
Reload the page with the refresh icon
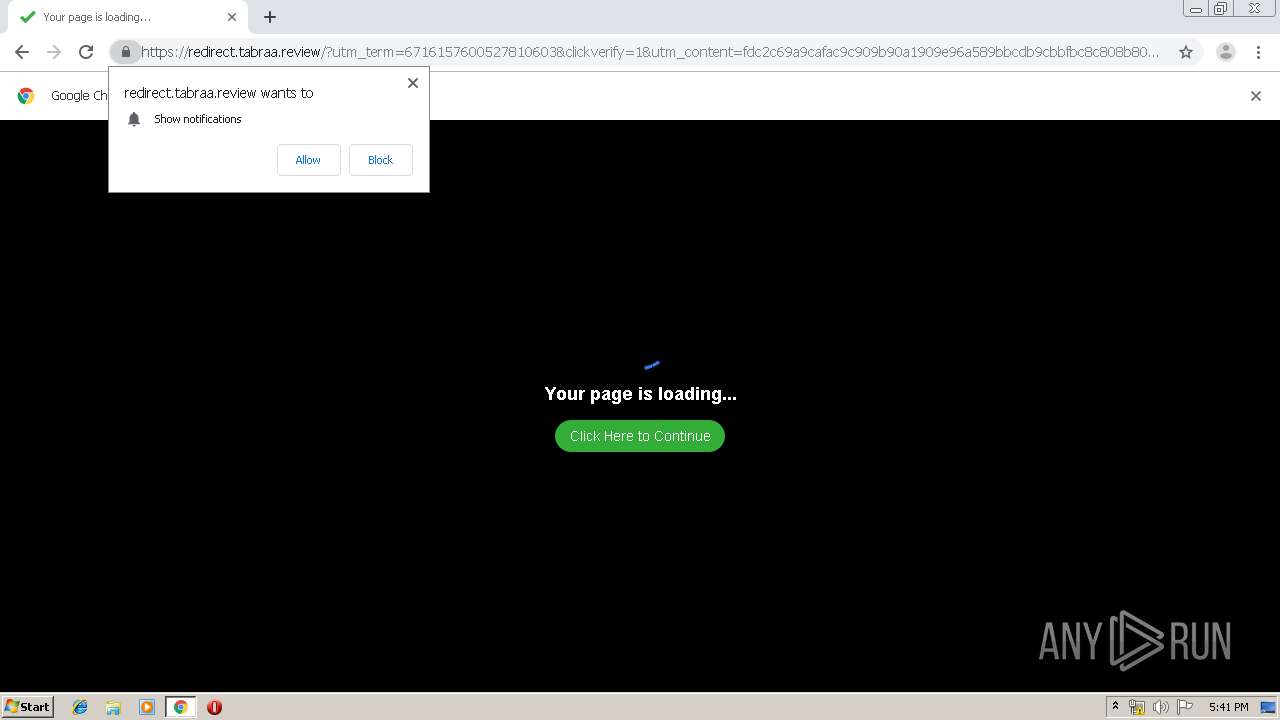(x=86, y=52)
